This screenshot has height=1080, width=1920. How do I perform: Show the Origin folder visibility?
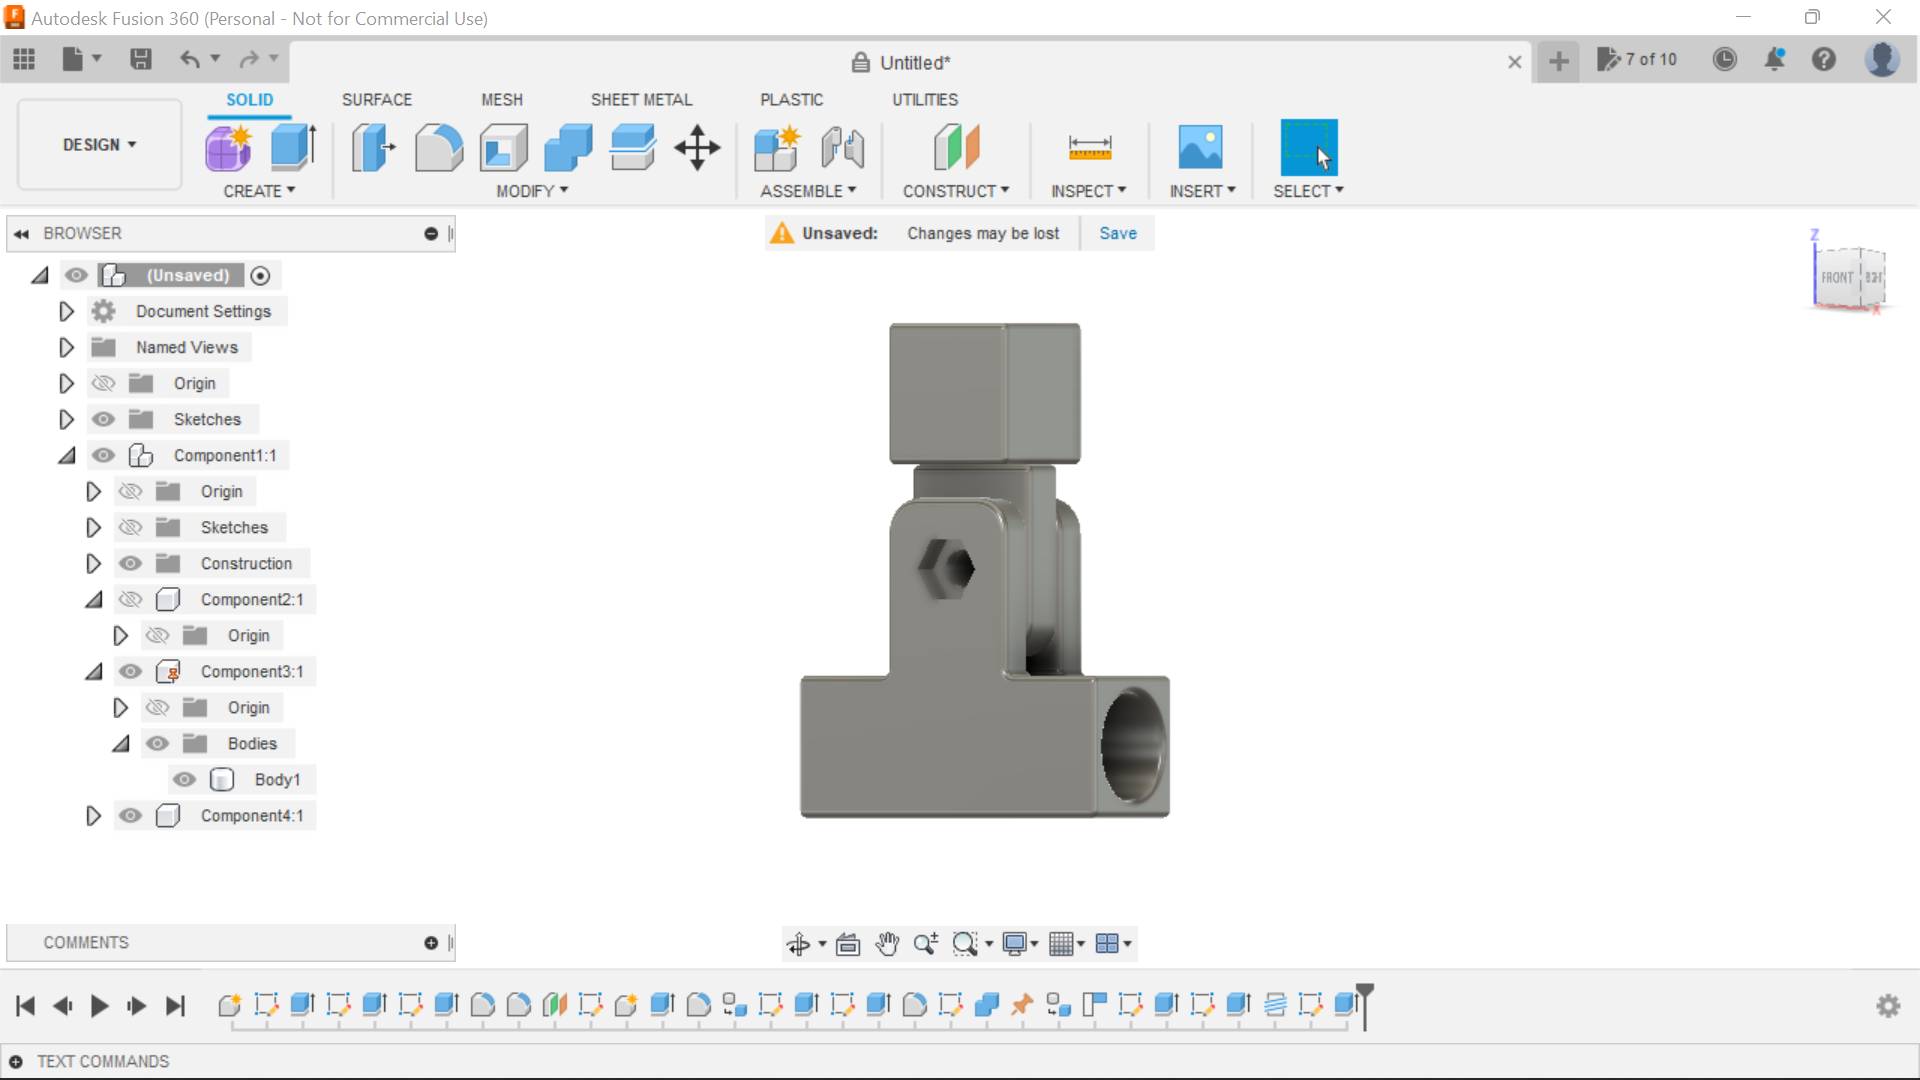103,383
